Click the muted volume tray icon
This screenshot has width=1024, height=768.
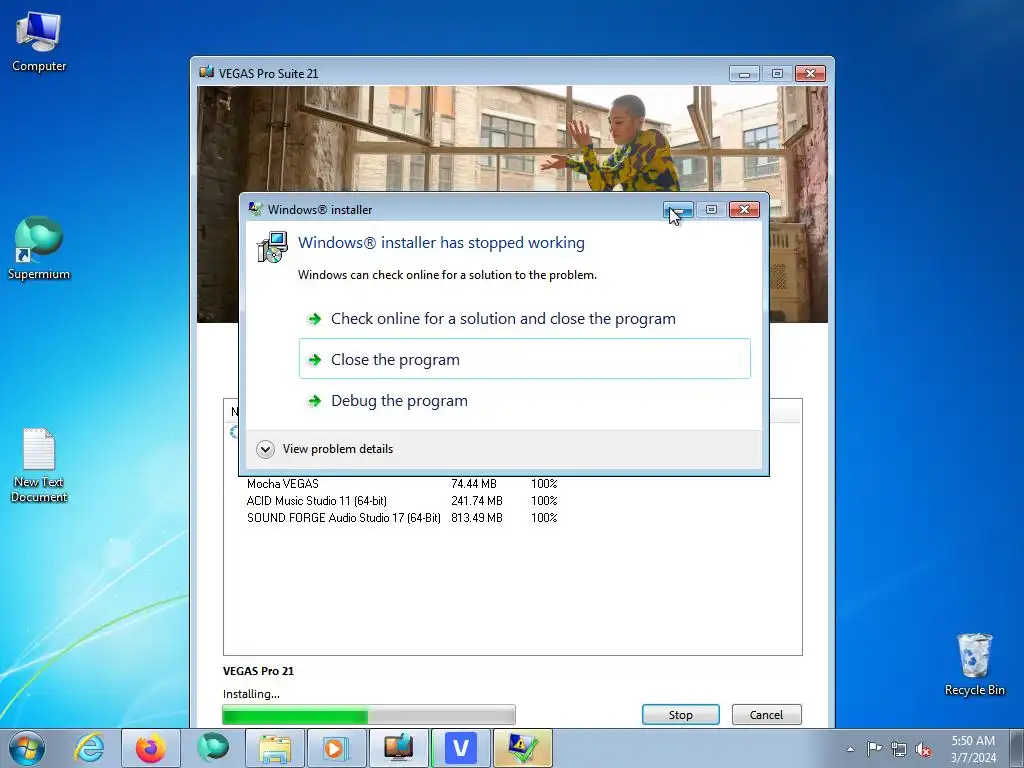[x=923, y=749]
